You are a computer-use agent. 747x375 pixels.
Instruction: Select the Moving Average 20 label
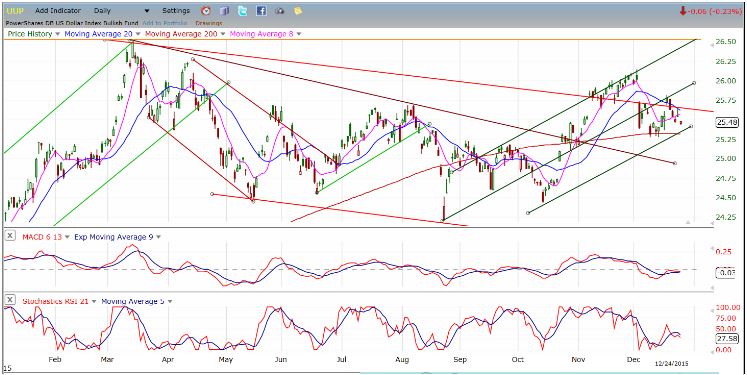tap(99, 34)
